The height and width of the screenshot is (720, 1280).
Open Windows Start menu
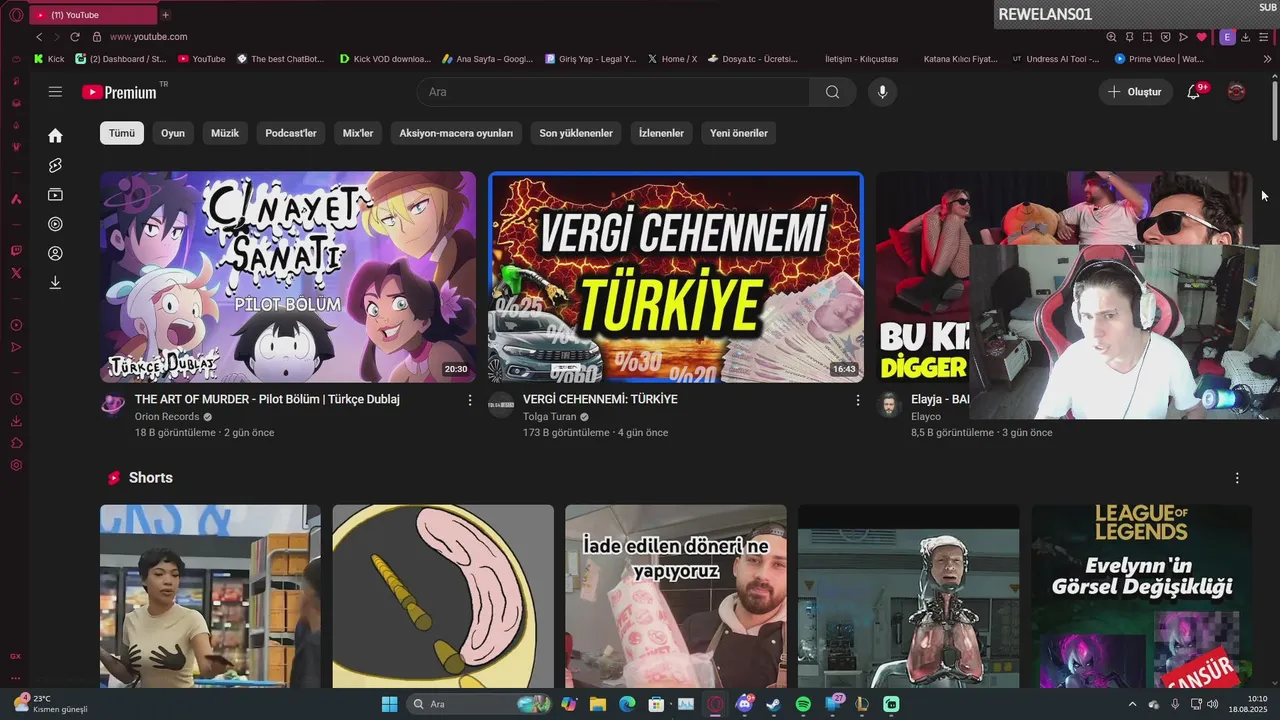tap(389, 704)
